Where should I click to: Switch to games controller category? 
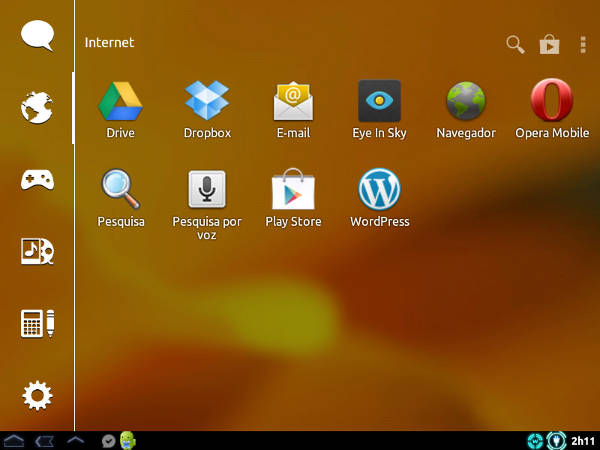pos(37,179)
